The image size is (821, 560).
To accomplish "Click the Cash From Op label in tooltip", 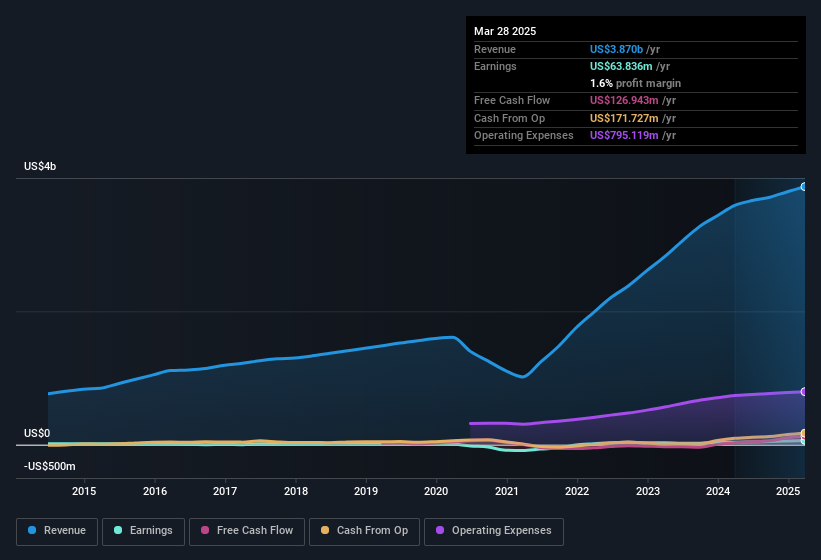I will (509, 118).
